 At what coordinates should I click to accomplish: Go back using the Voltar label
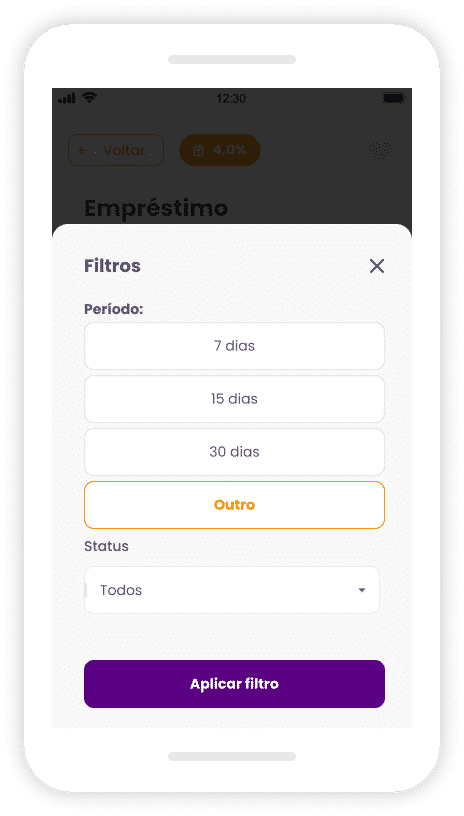124,150
